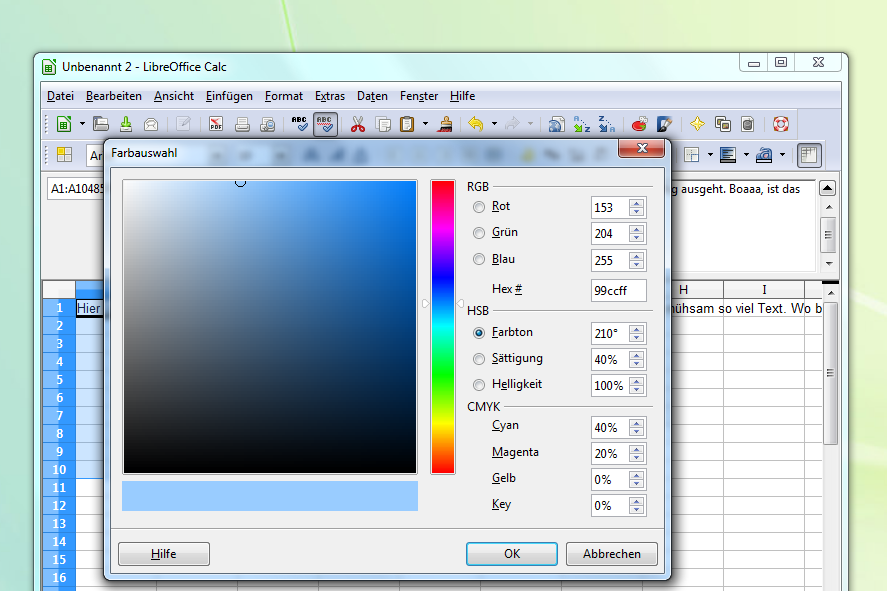
Task: Open the Navigator star icon
Action: [x=697, y=124]
